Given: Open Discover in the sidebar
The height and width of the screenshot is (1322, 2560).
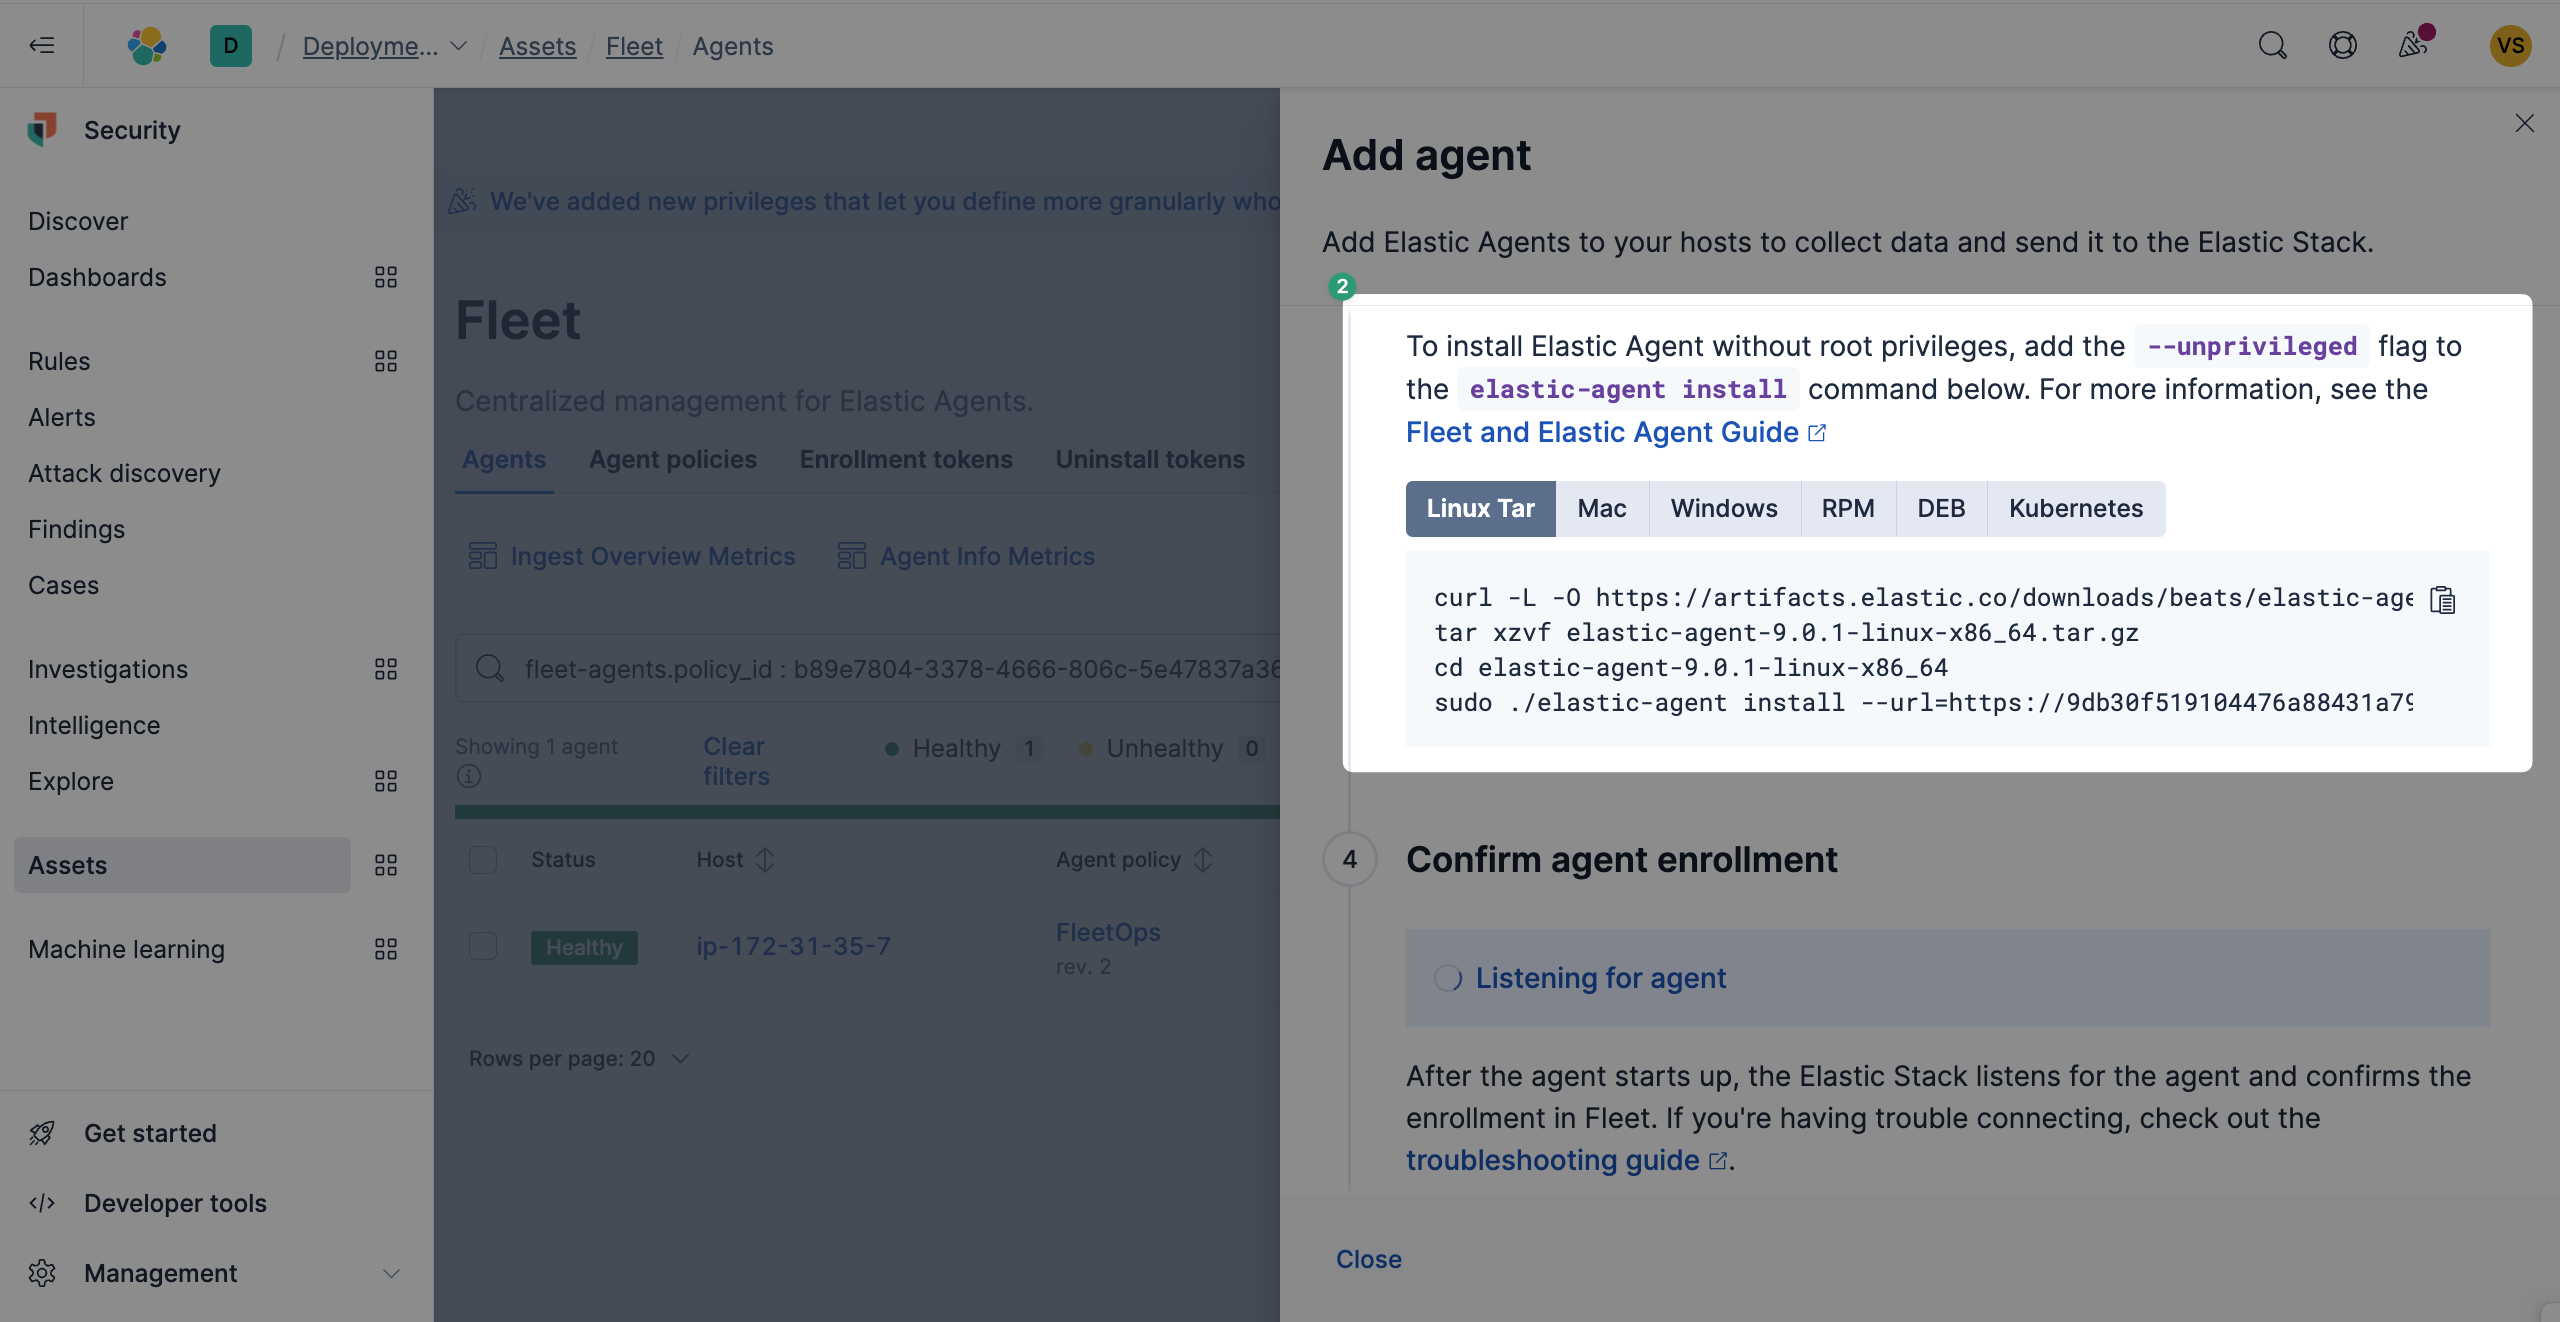Looking at the screenshot, I should click(x=78, y=221).
